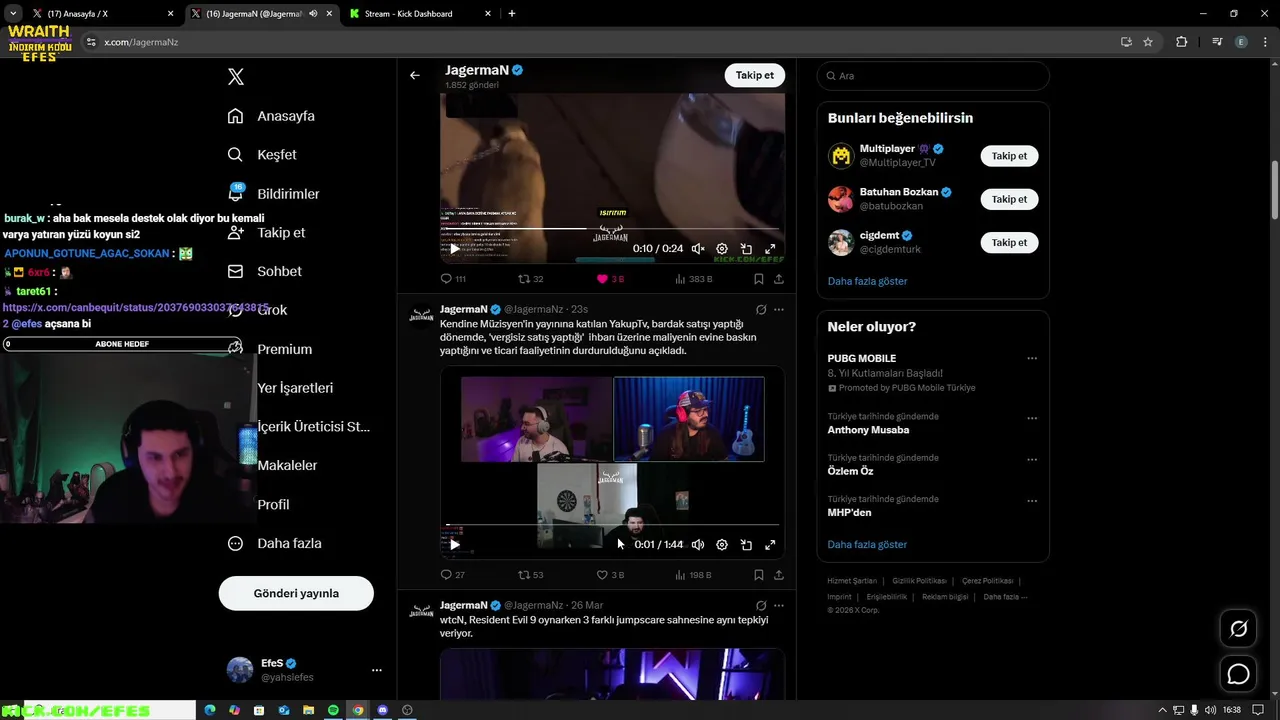
Task: Show more trends under Neler oluyor
Action: 867,544
